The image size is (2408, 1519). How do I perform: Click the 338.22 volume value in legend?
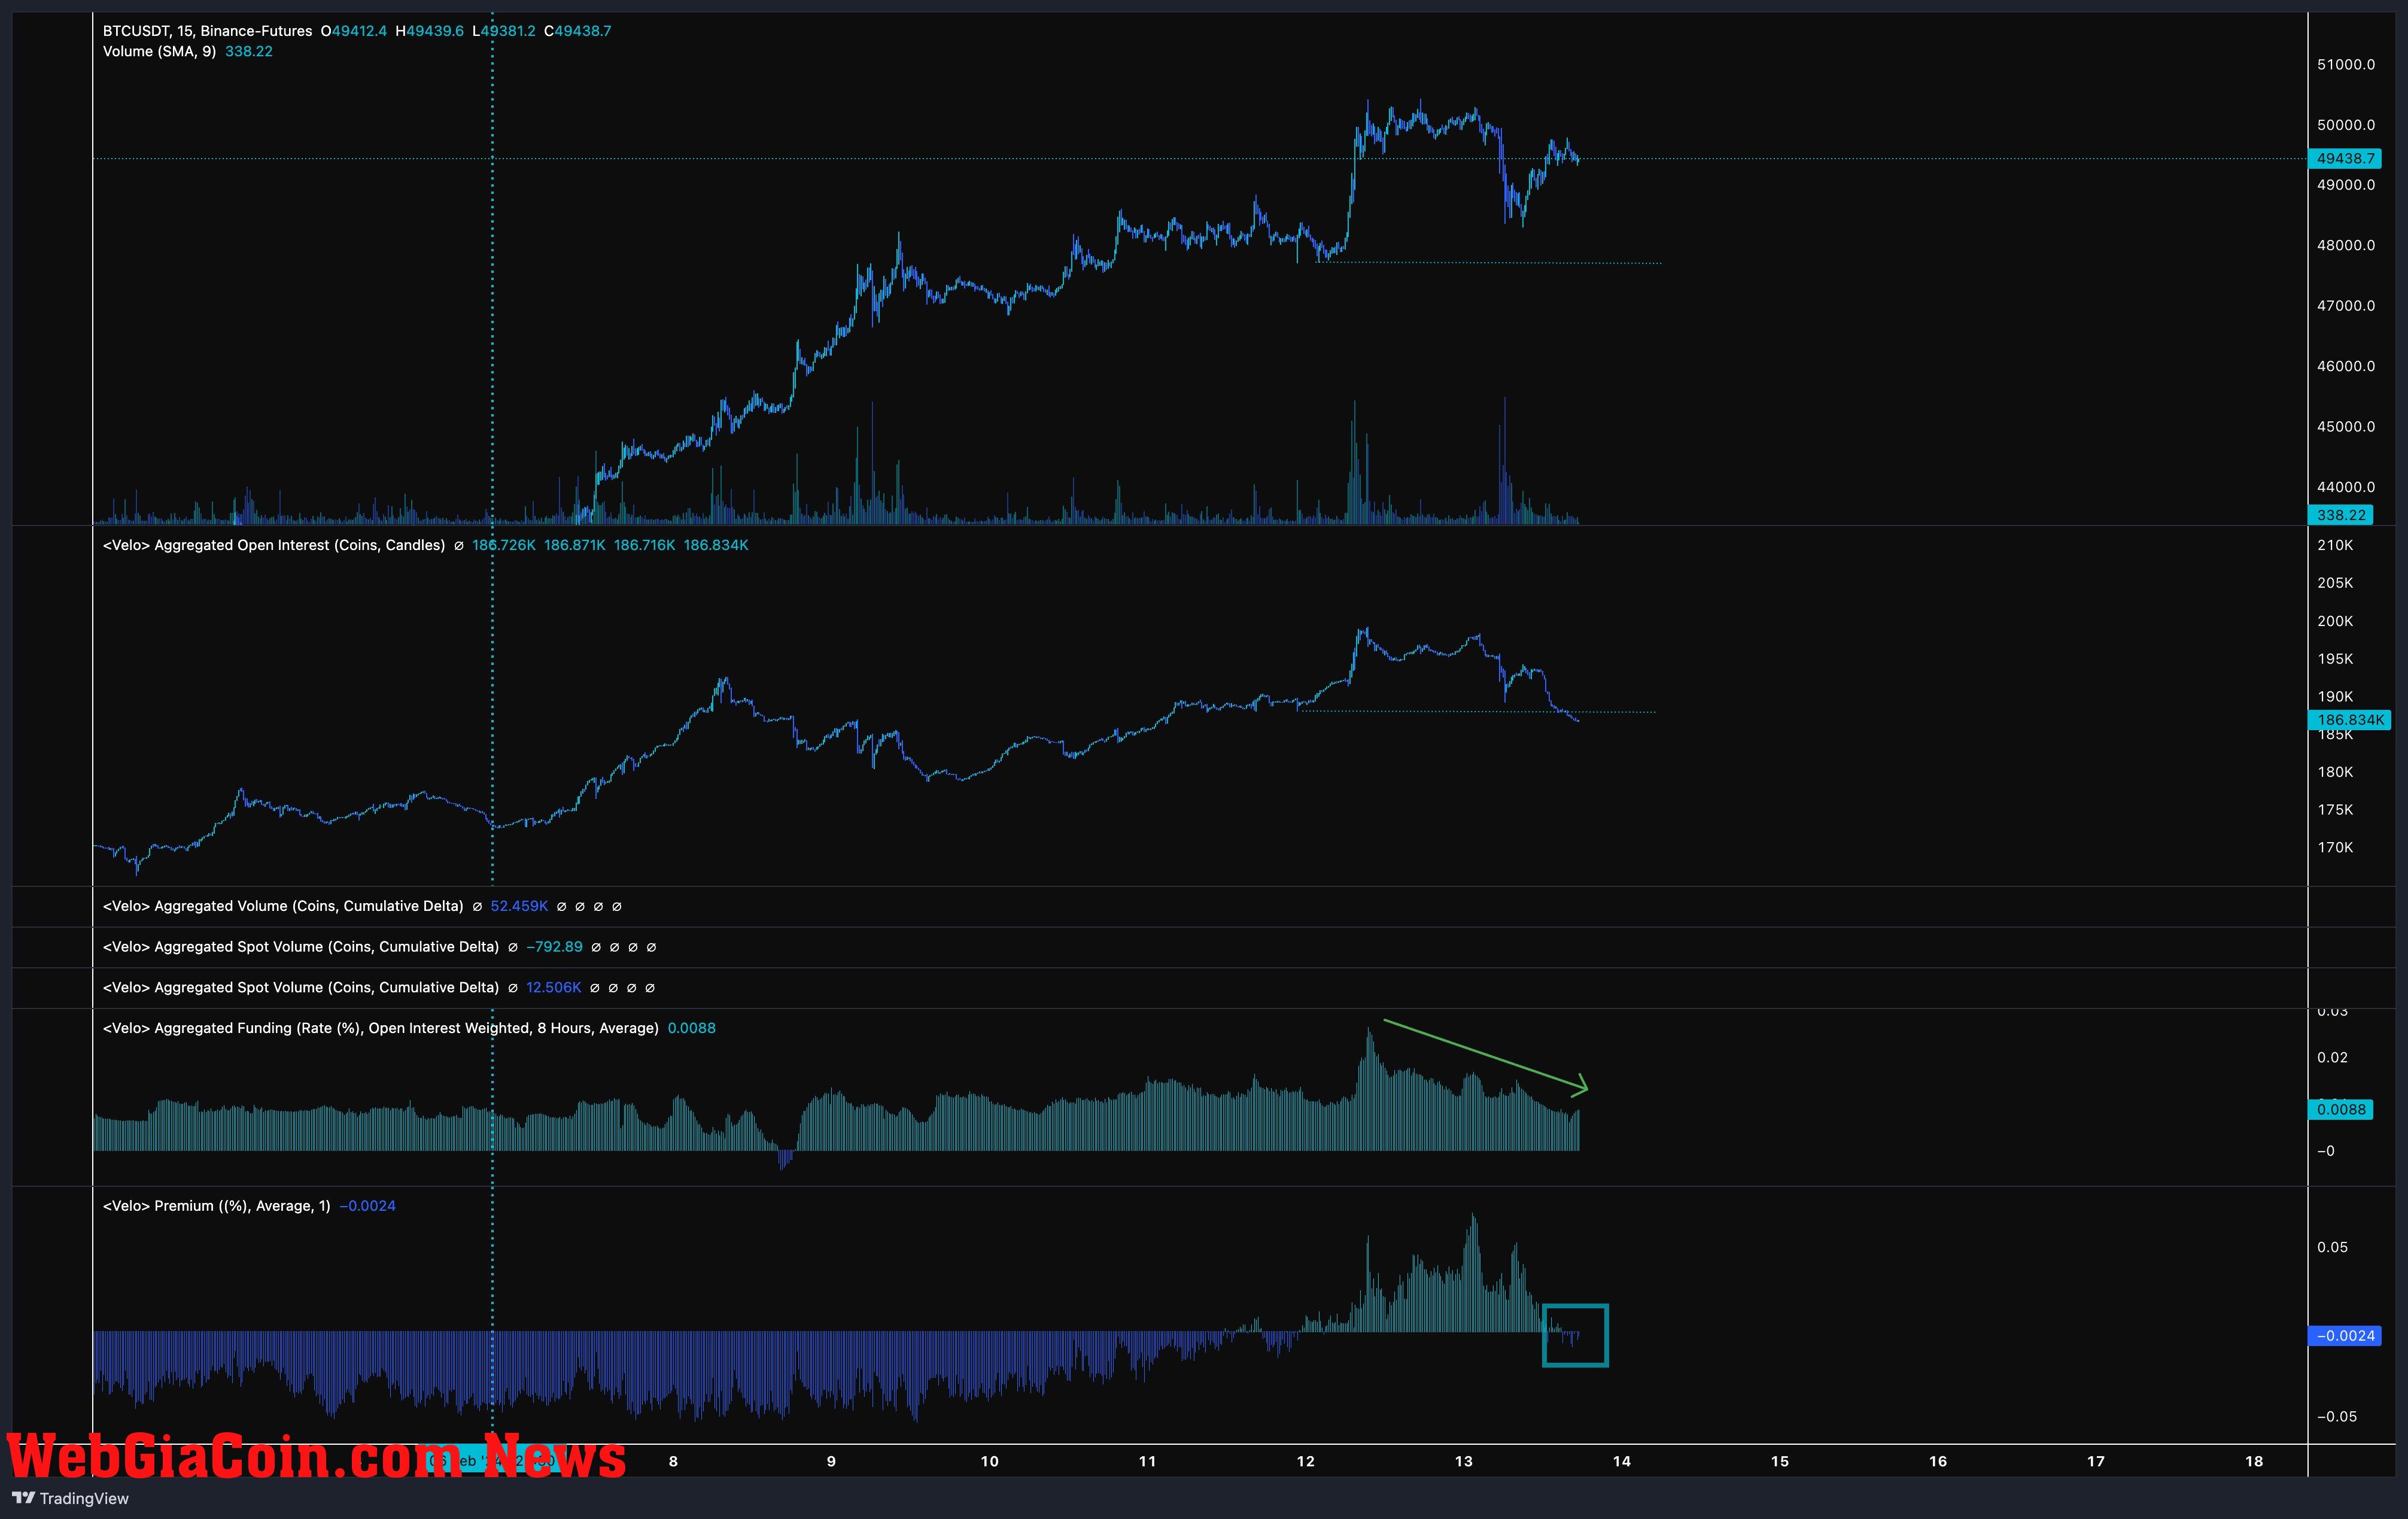click(x=249, y=51)
